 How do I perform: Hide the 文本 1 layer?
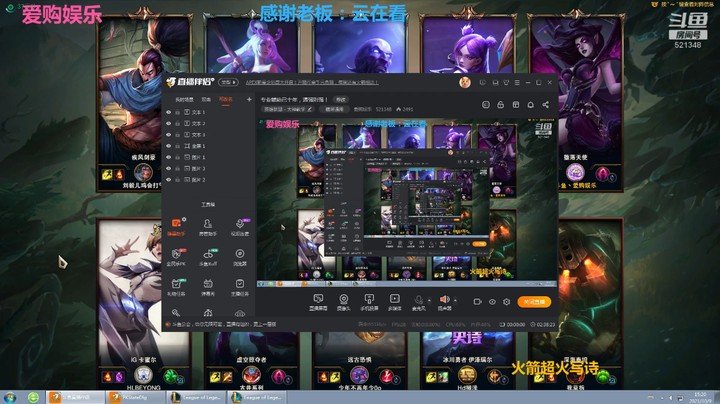(169, 112)
